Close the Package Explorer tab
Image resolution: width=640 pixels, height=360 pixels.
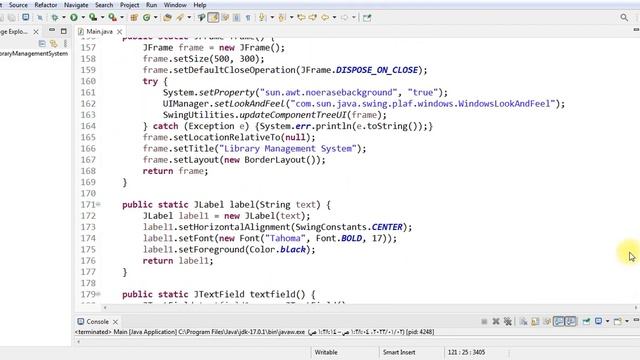[x=36, y=31]
